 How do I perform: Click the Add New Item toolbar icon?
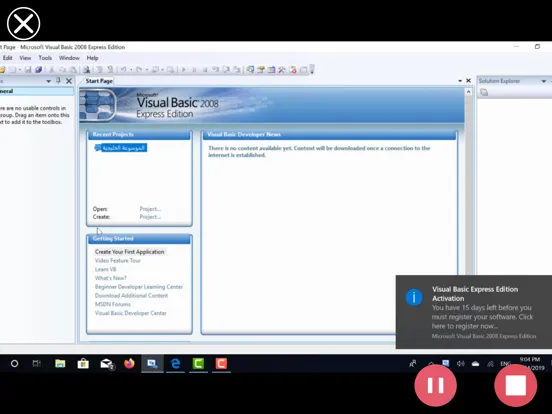click(13, 70)
